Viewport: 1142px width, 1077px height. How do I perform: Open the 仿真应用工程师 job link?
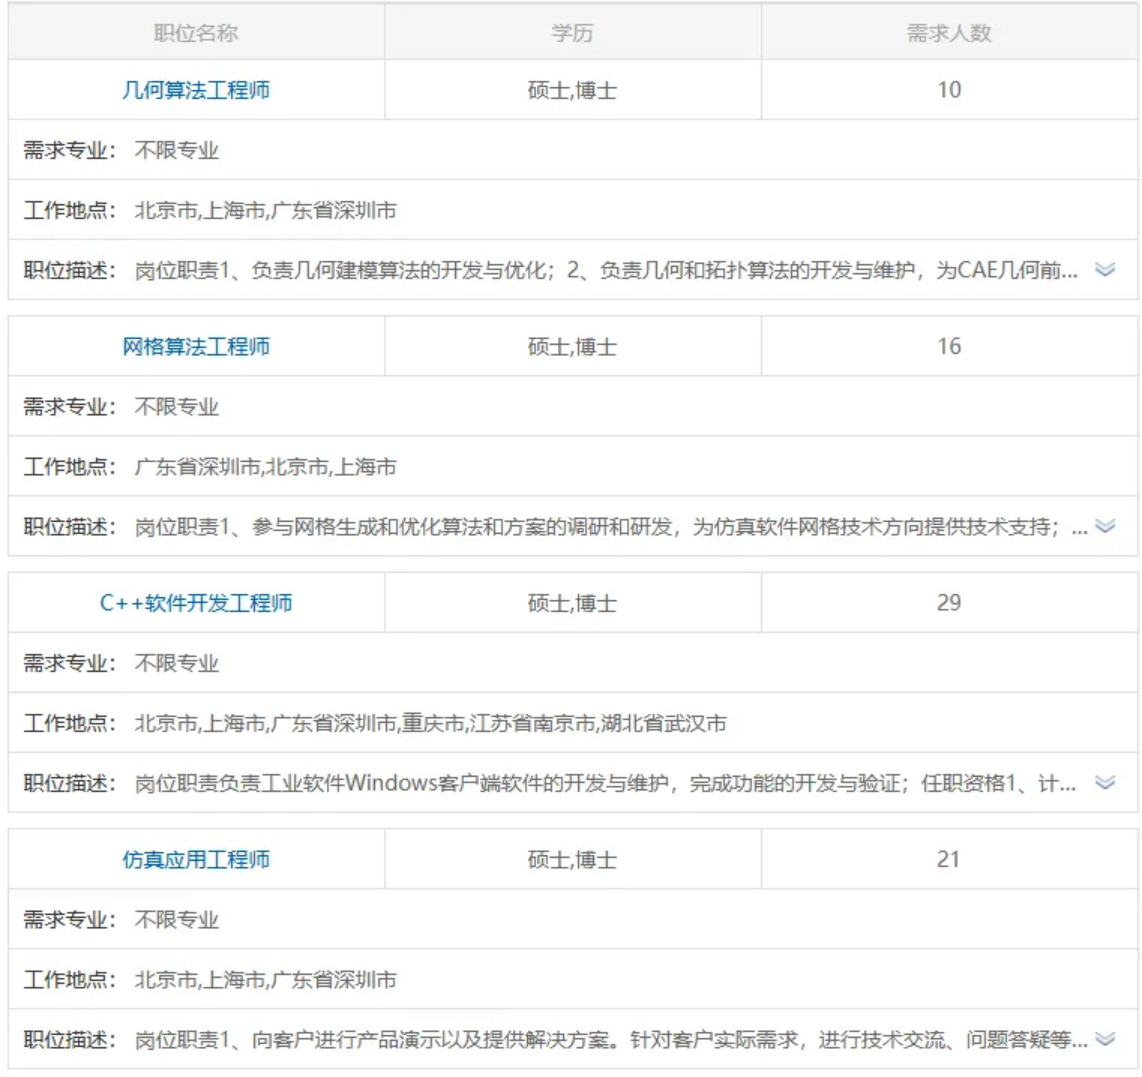point(196,860)
